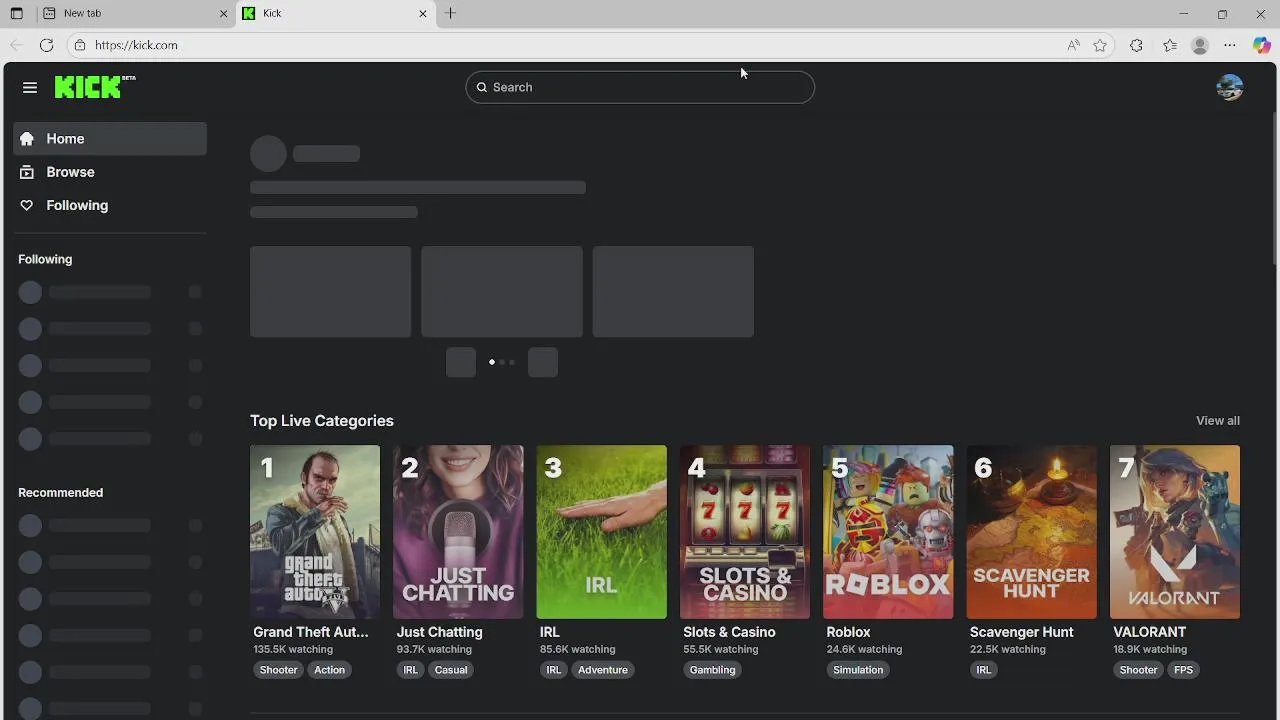Open the Favorites list icon

1170,45
